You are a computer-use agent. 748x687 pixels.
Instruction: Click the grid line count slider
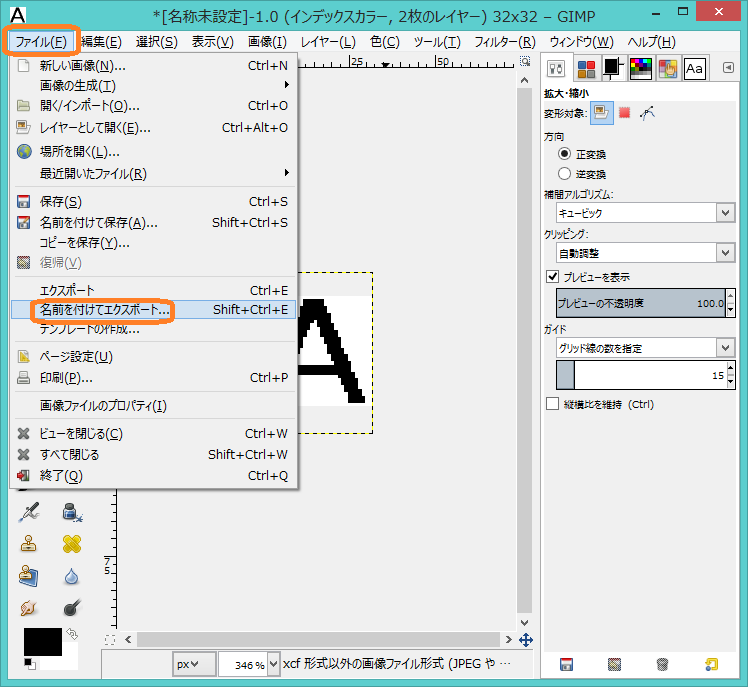pos(641,375)
